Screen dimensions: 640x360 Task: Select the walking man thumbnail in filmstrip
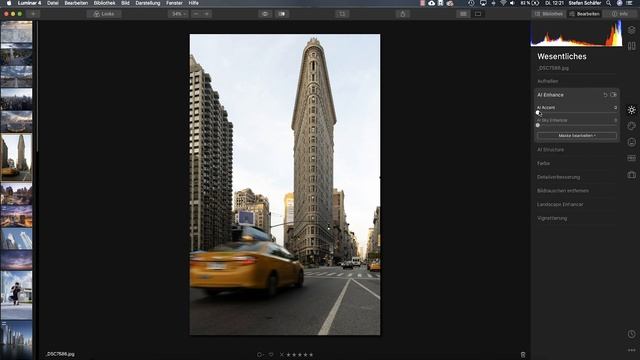[x=16, y=295]
